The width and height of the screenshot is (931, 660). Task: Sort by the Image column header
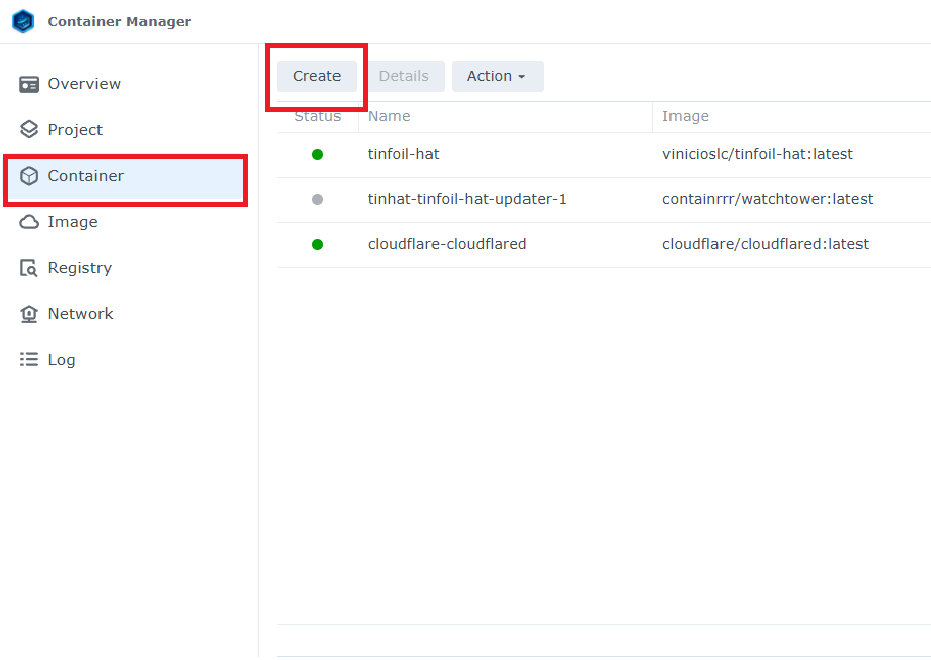point(685,116)
